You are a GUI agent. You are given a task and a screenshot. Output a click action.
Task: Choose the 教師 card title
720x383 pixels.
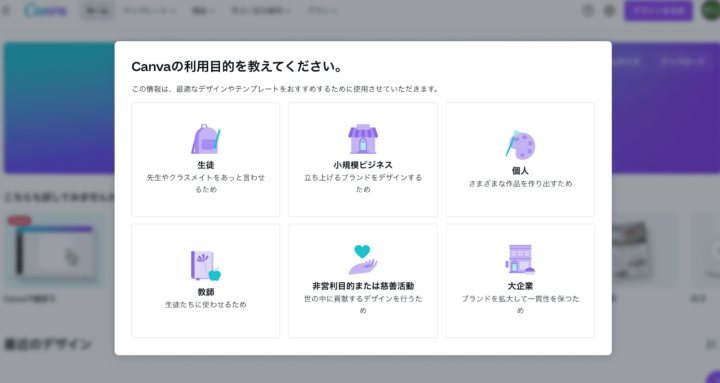click(x=206, y=292)
